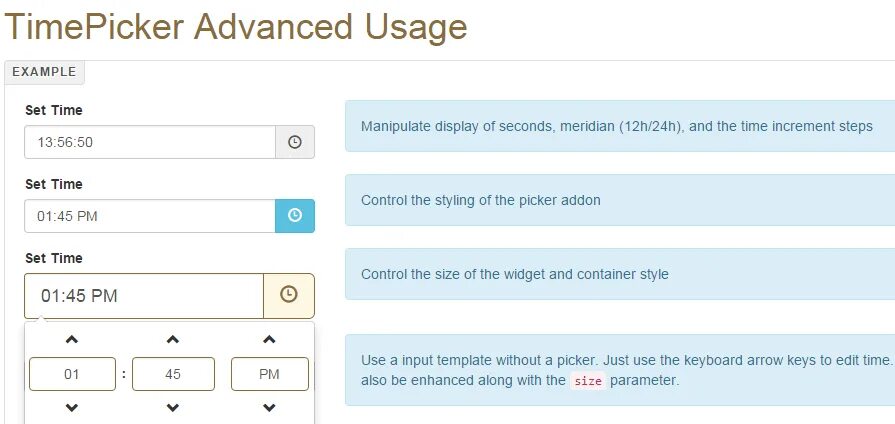Click the minute field showing 45
895x424 pixels.
[x=173, y=374]
